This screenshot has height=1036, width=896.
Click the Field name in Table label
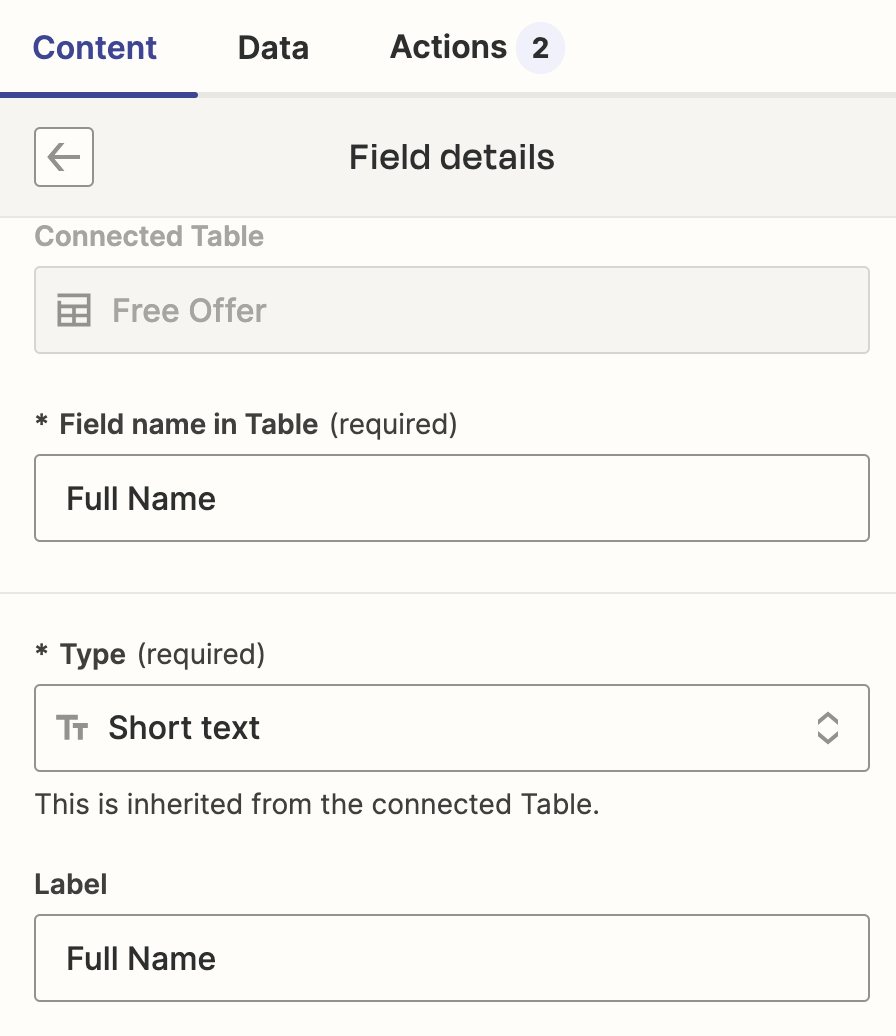[x=188, y=425]
